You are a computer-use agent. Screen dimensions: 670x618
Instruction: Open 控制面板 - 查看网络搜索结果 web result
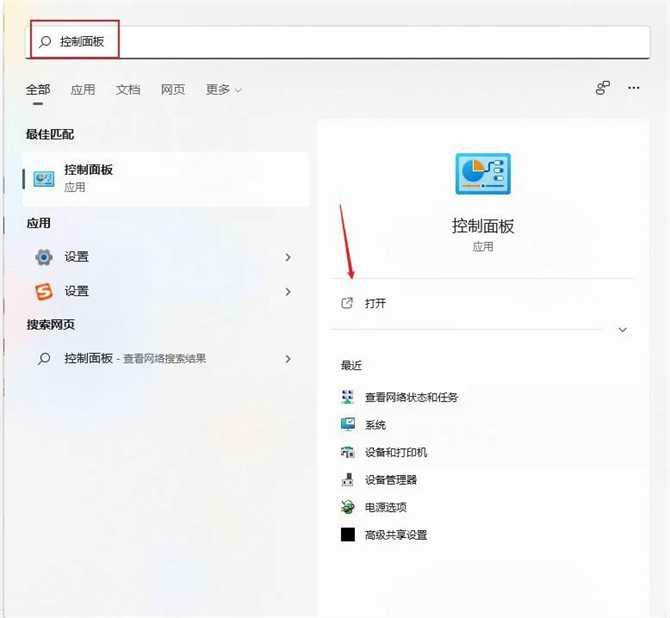(x=166, y=359)
